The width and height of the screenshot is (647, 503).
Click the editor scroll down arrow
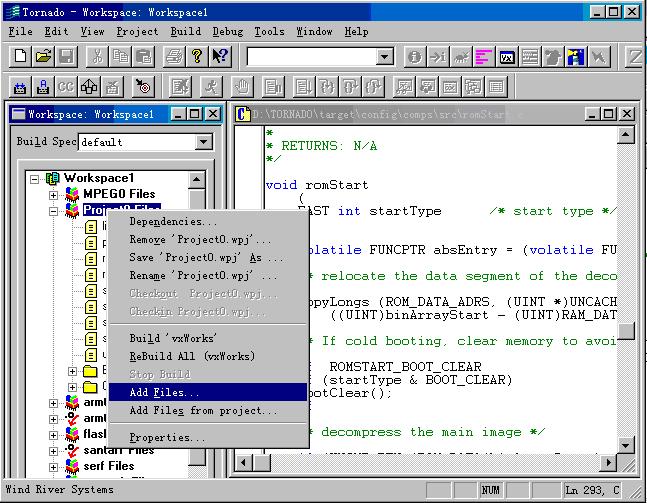(626, 445)
